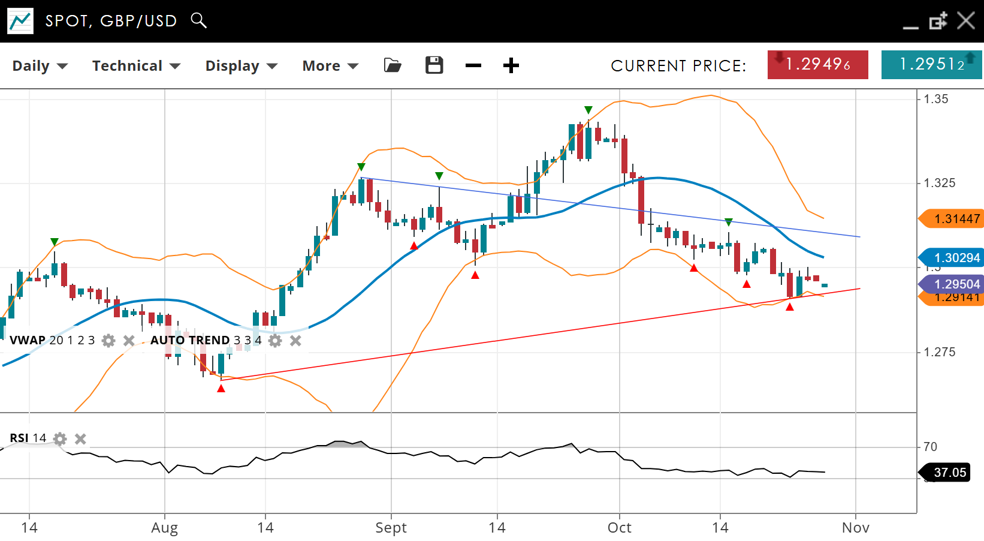
Task: Click the teal buy price 1.29512
Action: click(931, 65)
